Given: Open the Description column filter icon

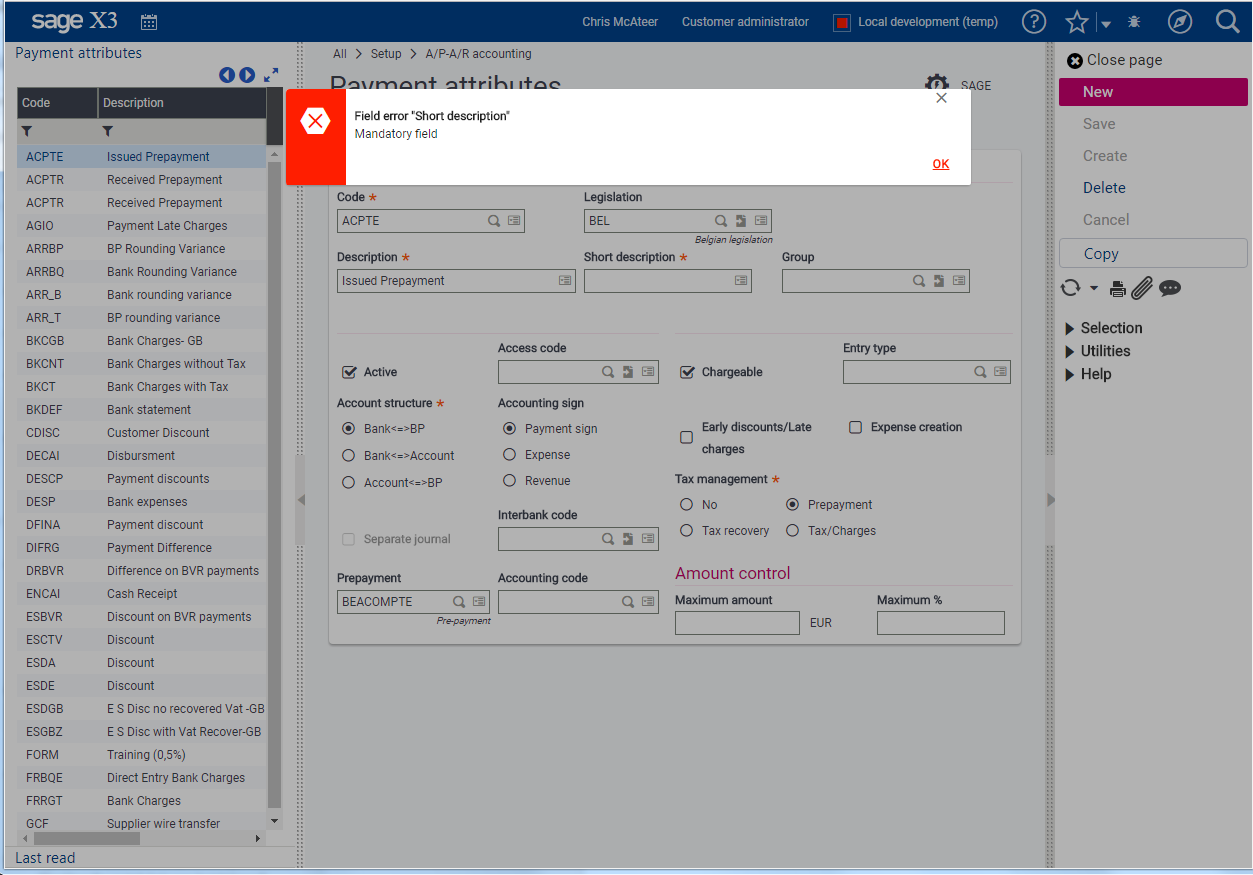Looking at the screenshot, I should click(107, 131).
